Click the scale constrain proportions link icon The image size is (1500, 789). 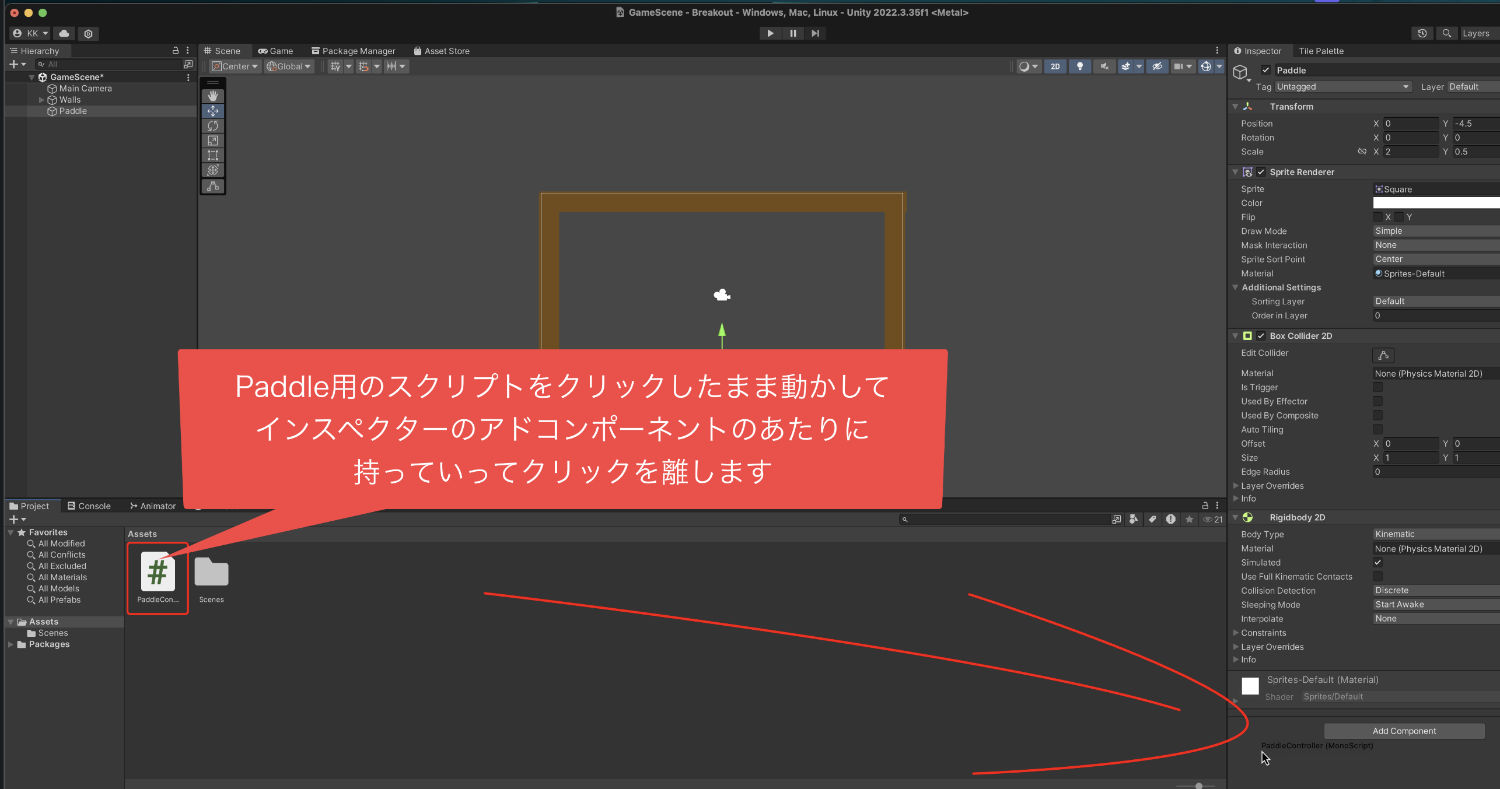pyautogui.click(x=1361, y=152)
